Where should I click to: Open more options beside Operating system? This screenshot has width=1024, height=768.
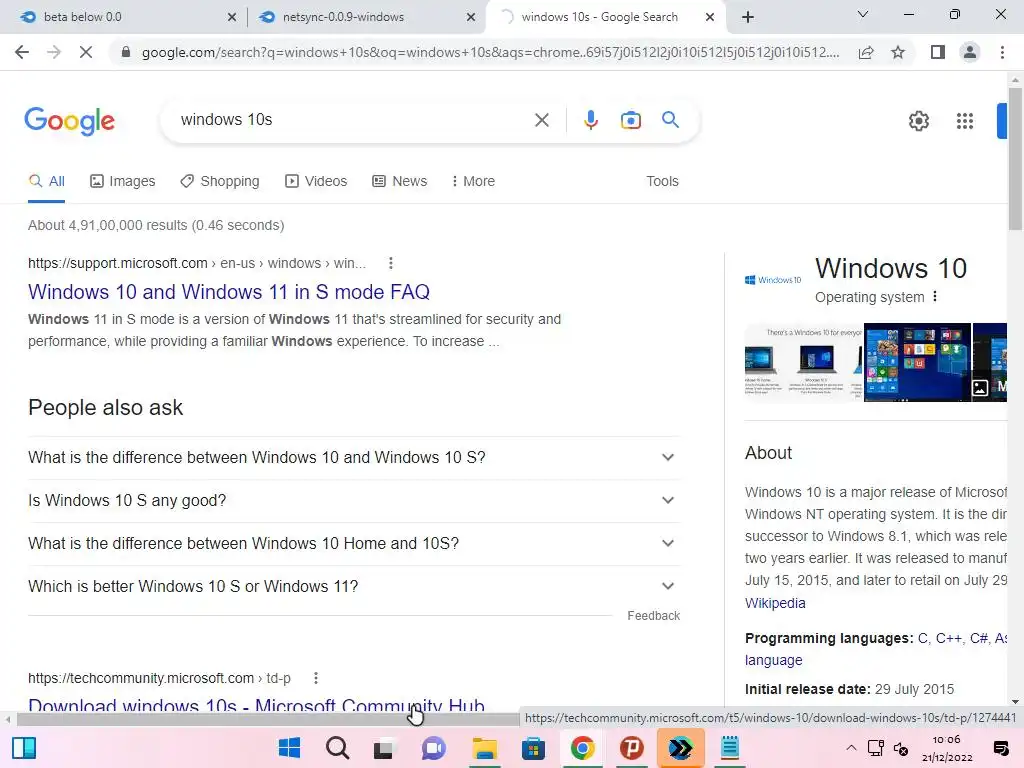935,296
